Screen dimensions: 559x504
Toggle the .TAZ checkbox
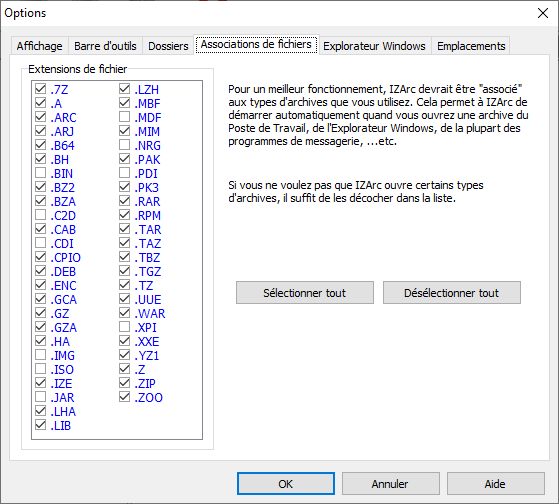click(x=124, y=243)
